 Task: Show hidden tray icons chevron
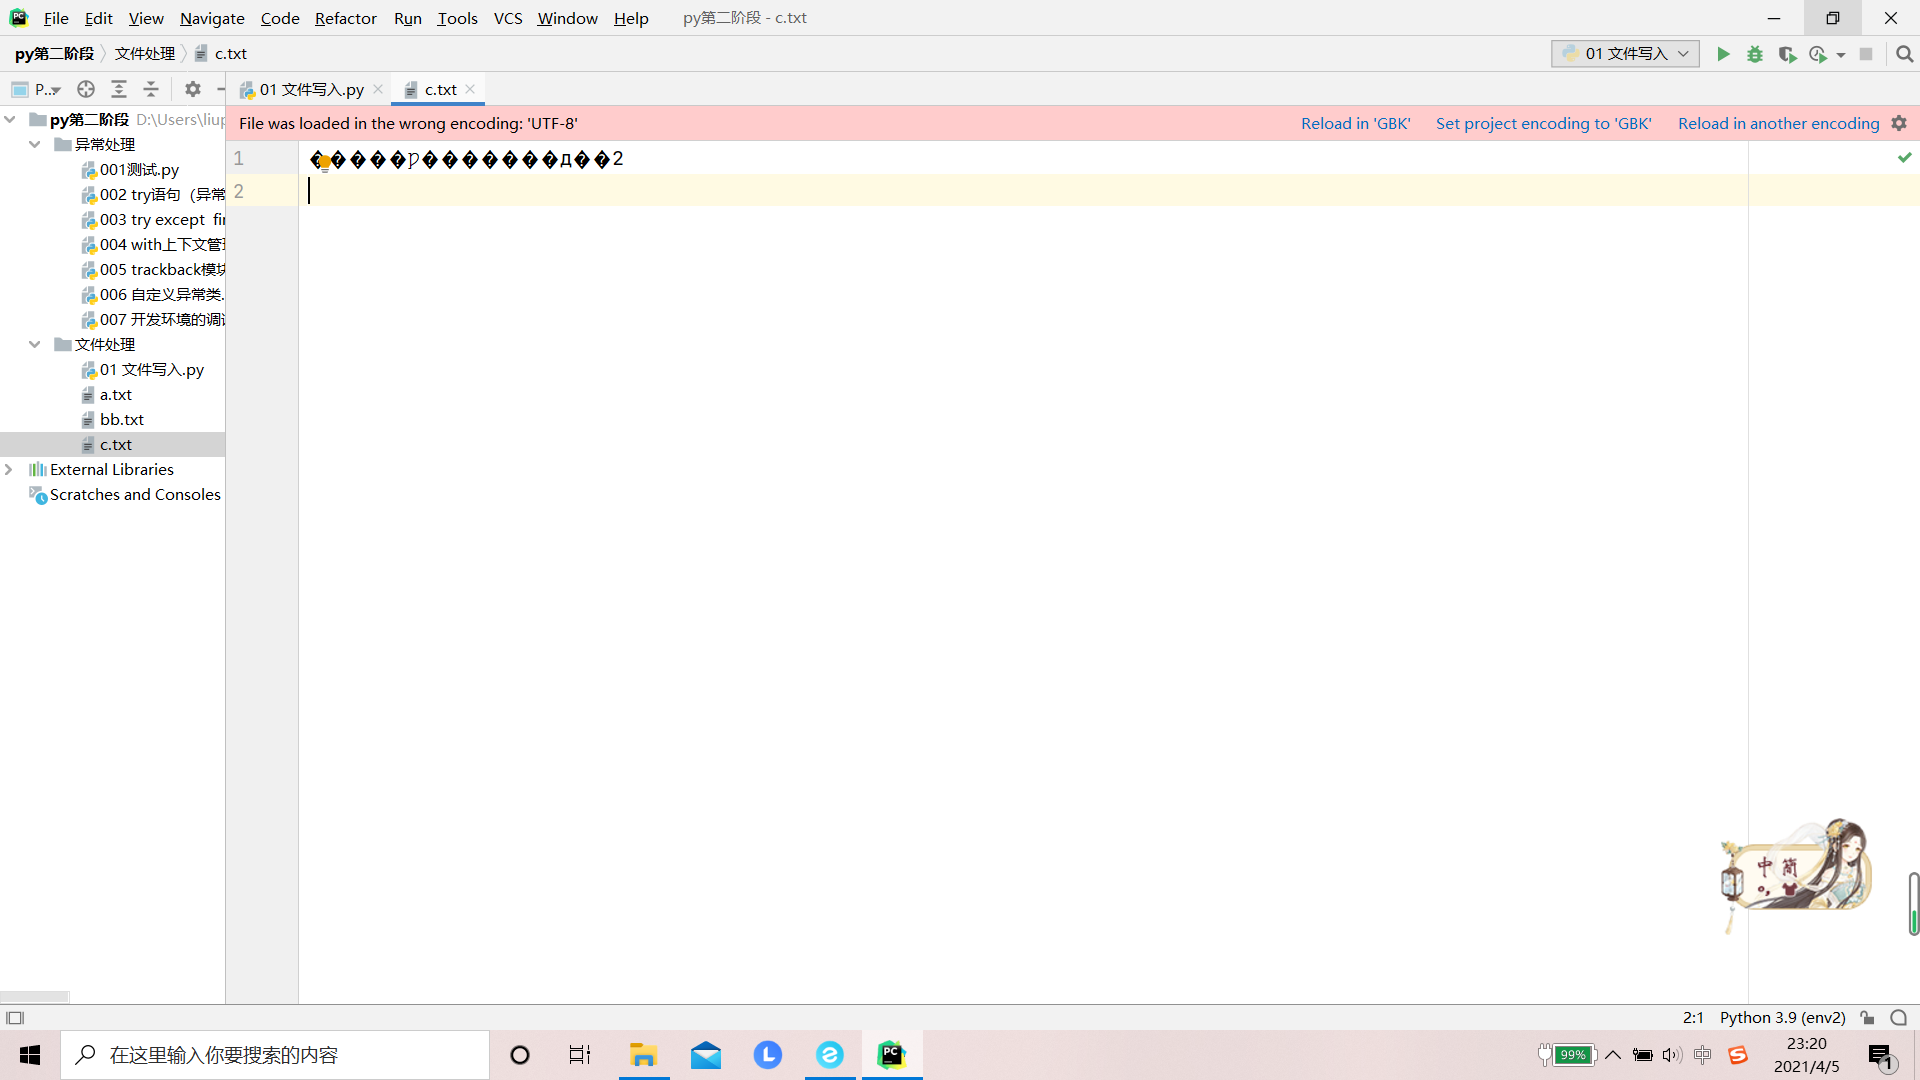1613,1055
